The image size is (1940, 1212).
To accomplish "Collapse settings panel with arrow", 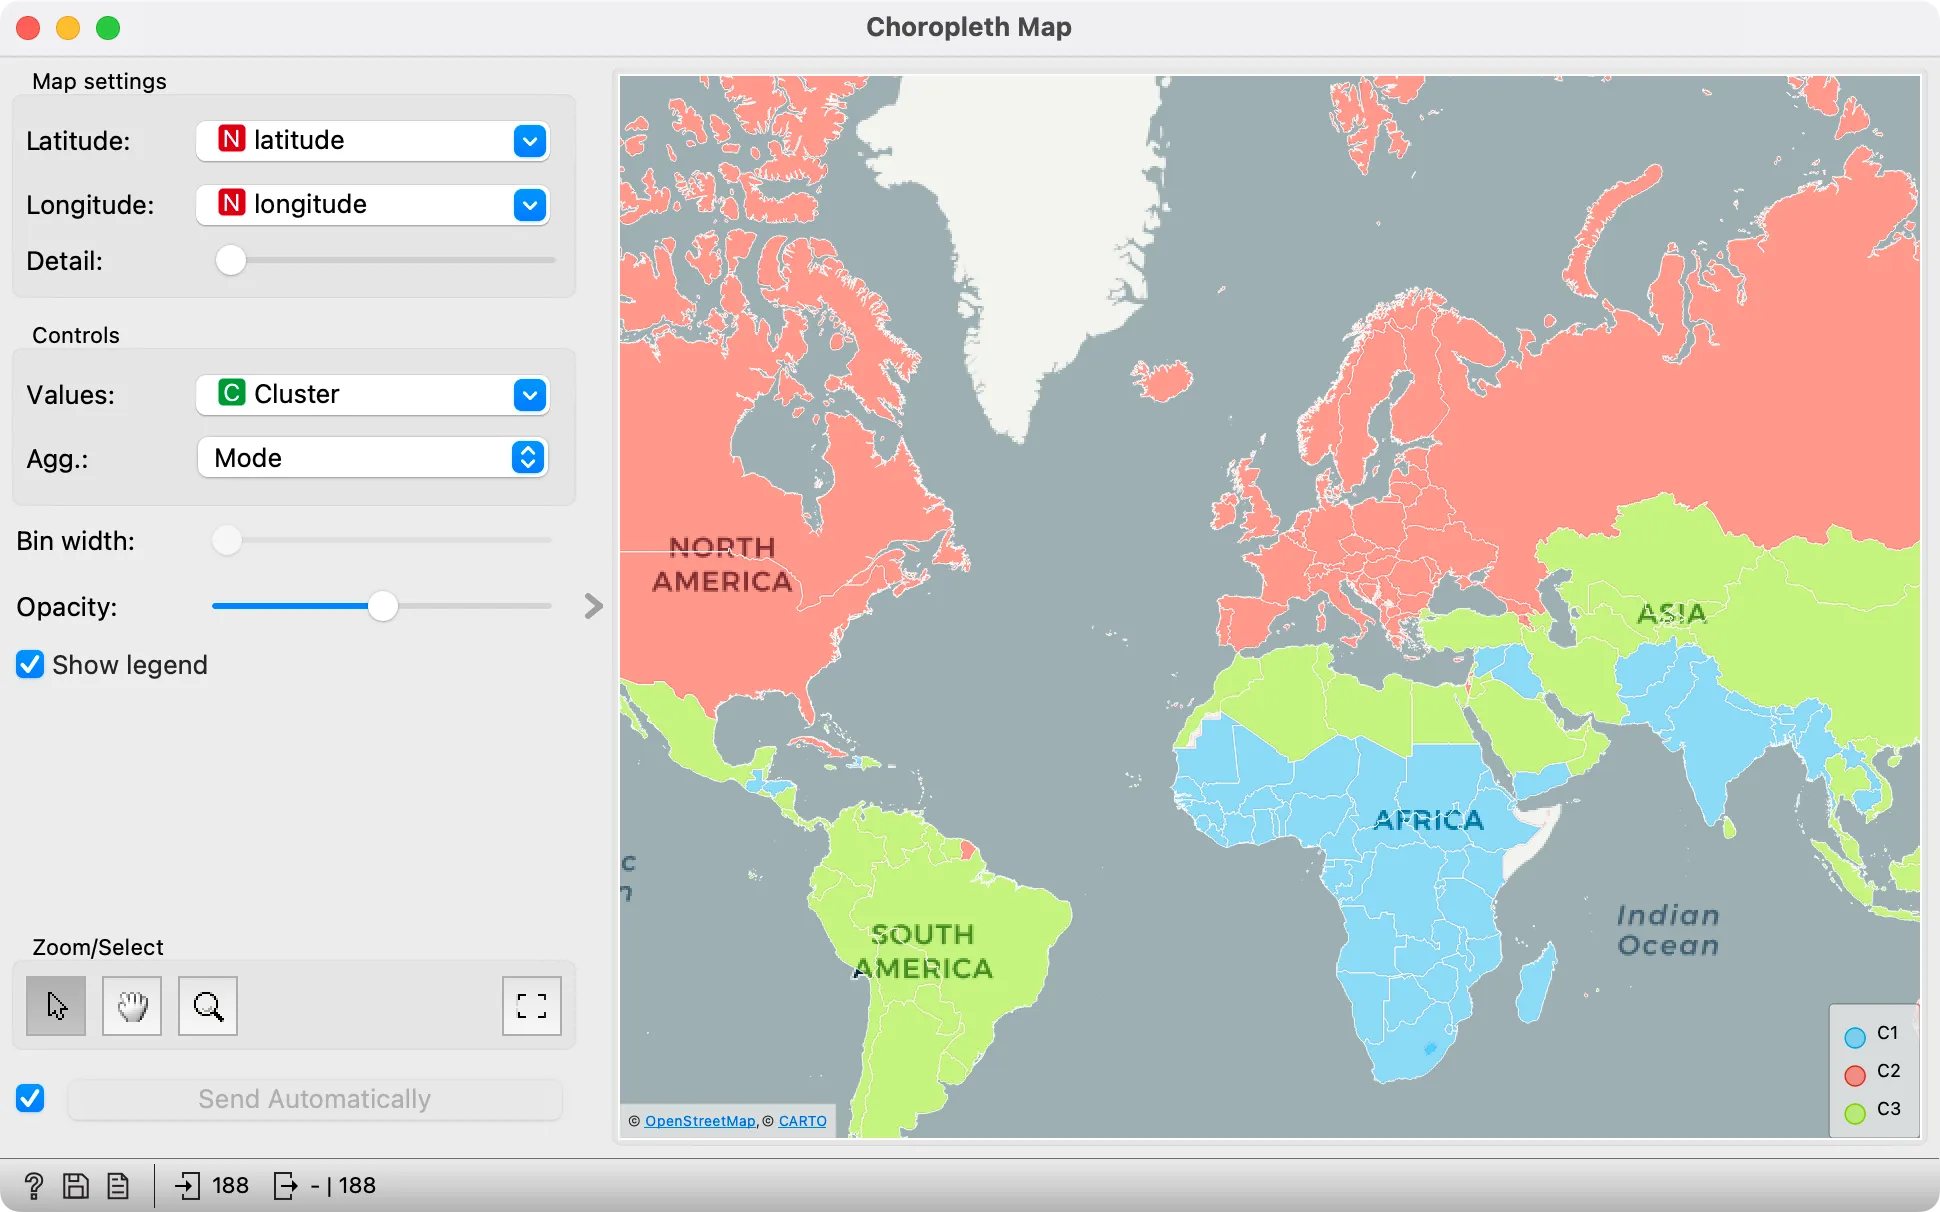I will (x=594, y=606).
